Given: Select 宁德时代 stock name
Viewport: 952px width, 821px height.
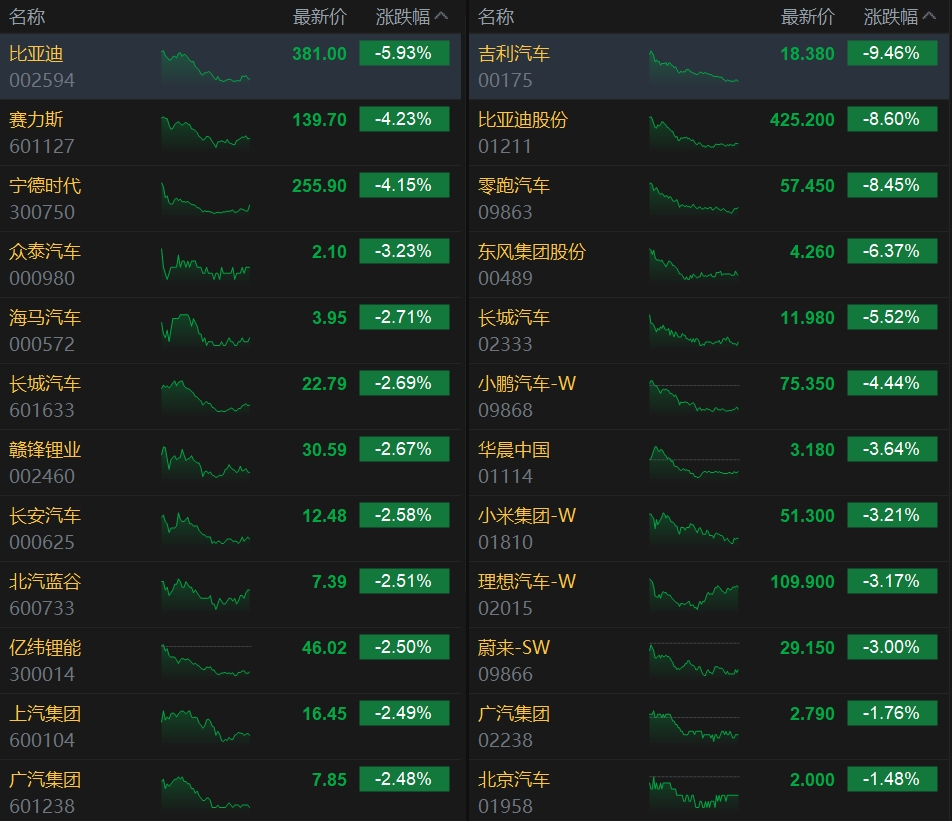Looking at the screenshot, I should (45, 186).
